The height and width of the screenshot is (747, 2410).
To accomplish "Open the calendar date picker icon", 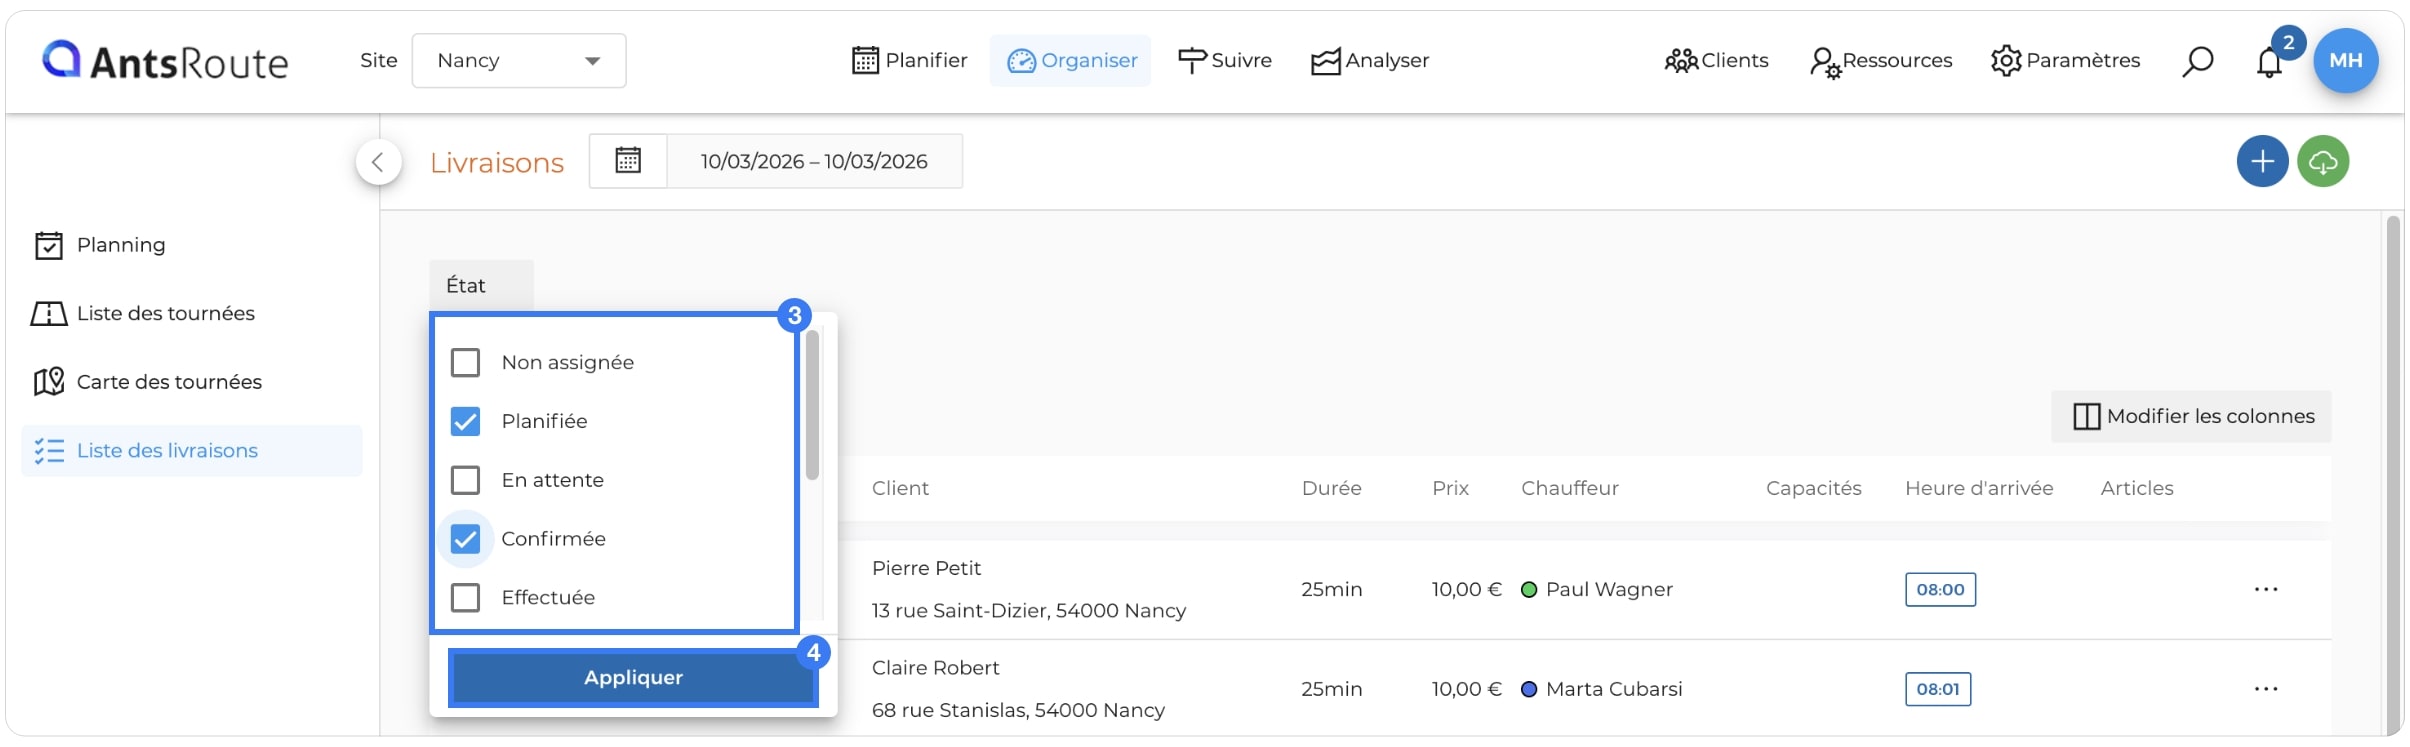I will point(628,161).
